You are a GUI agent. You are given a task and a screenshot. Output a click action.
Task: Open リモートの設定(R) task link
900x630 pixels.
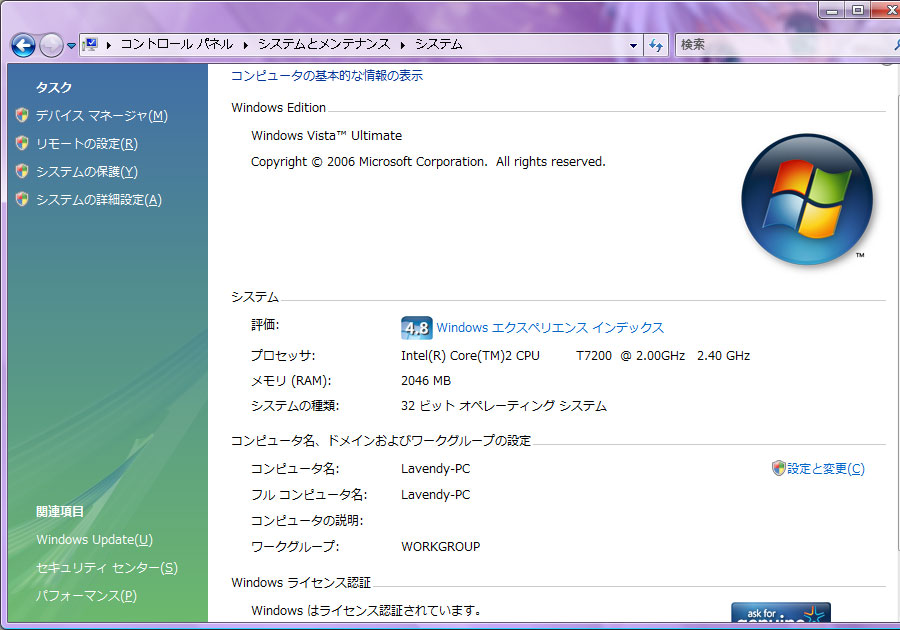(87, 144)
